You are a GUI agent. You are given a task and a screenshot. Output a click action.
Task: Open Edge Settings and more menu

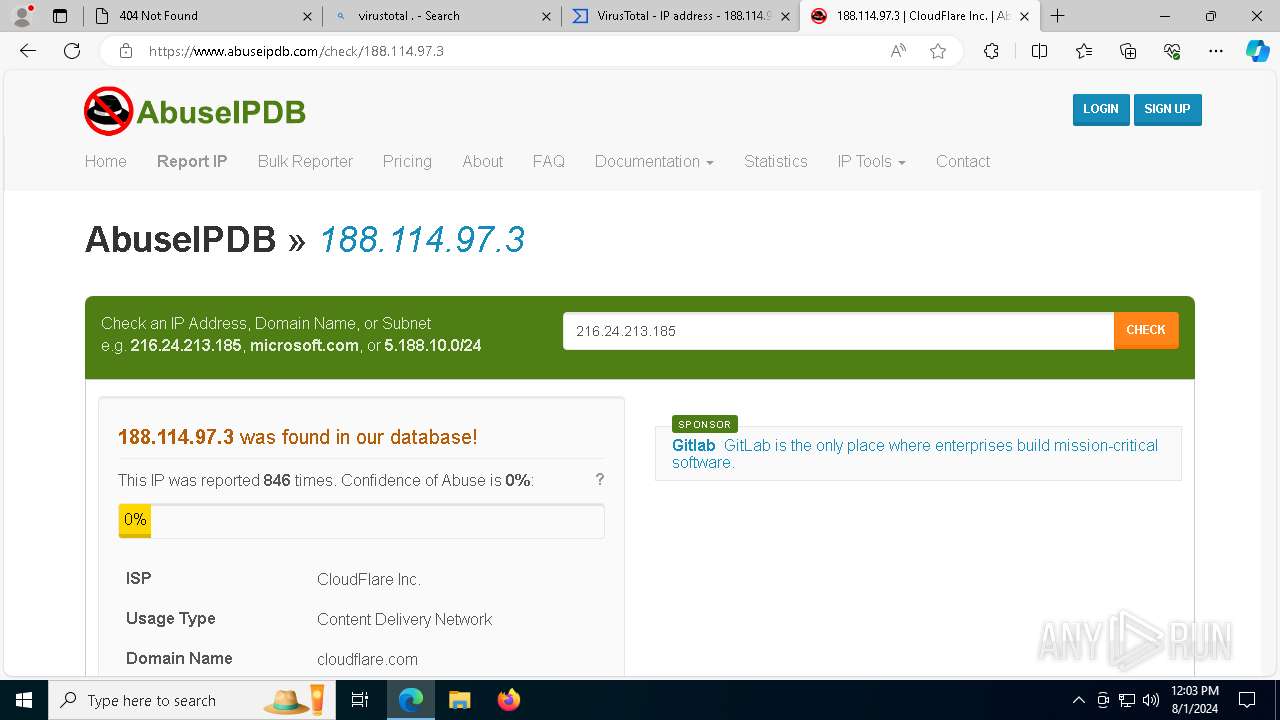(1216, 51)
